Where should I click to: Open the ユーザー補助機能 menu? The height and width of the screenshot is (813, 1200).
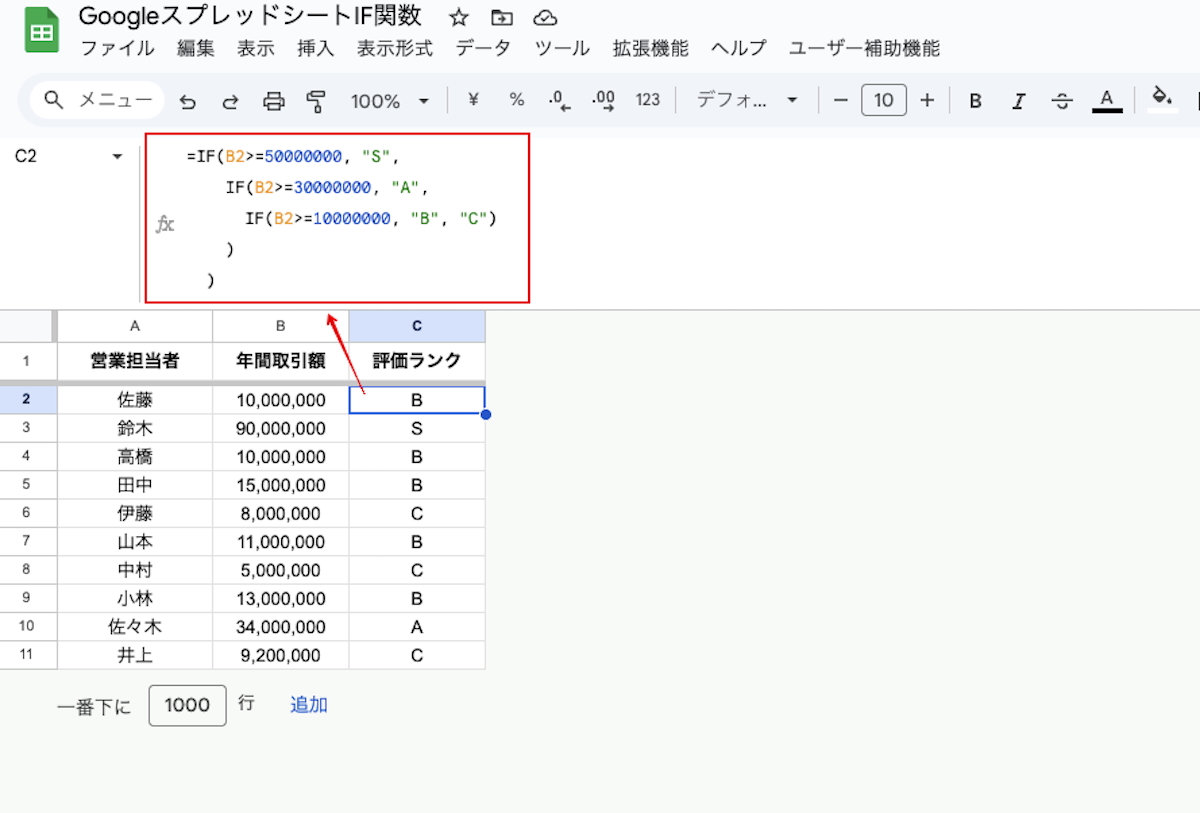(864, 48)
